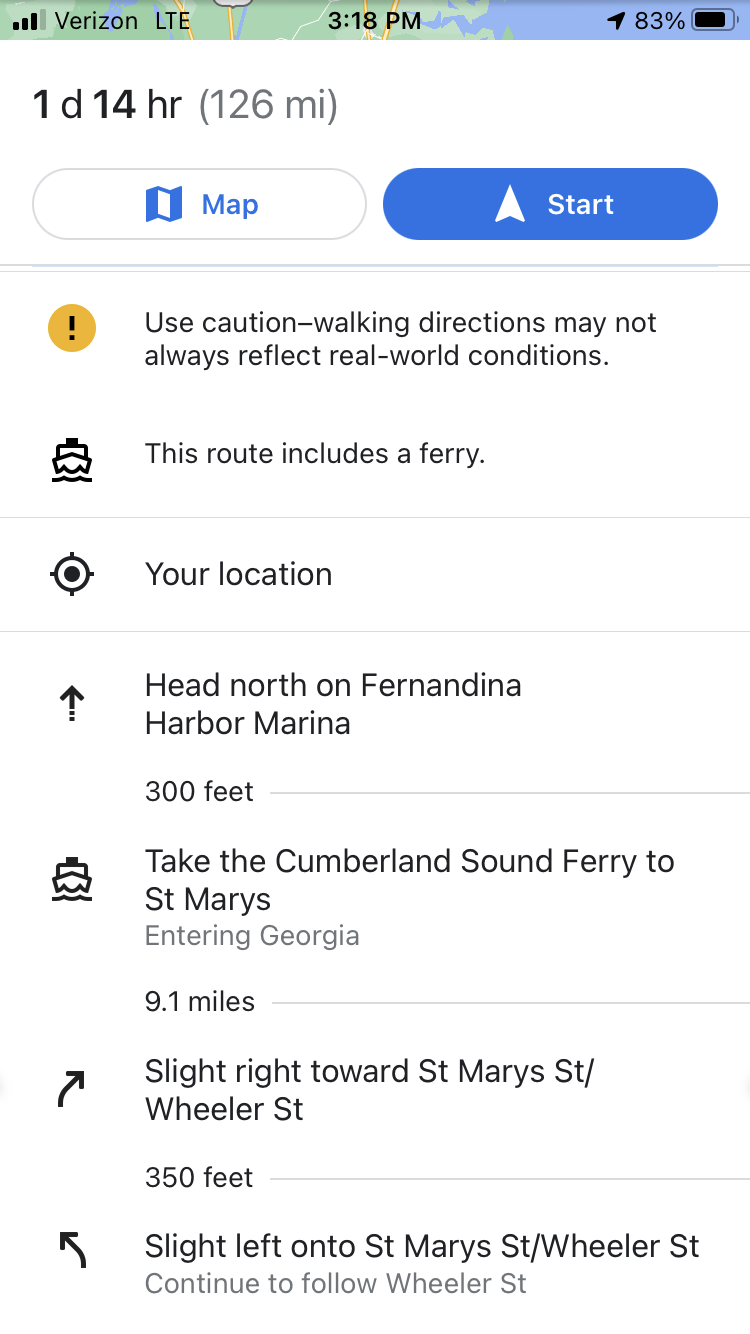Tap the Your location target icon

pyautogui.click(x=72, y=575)
